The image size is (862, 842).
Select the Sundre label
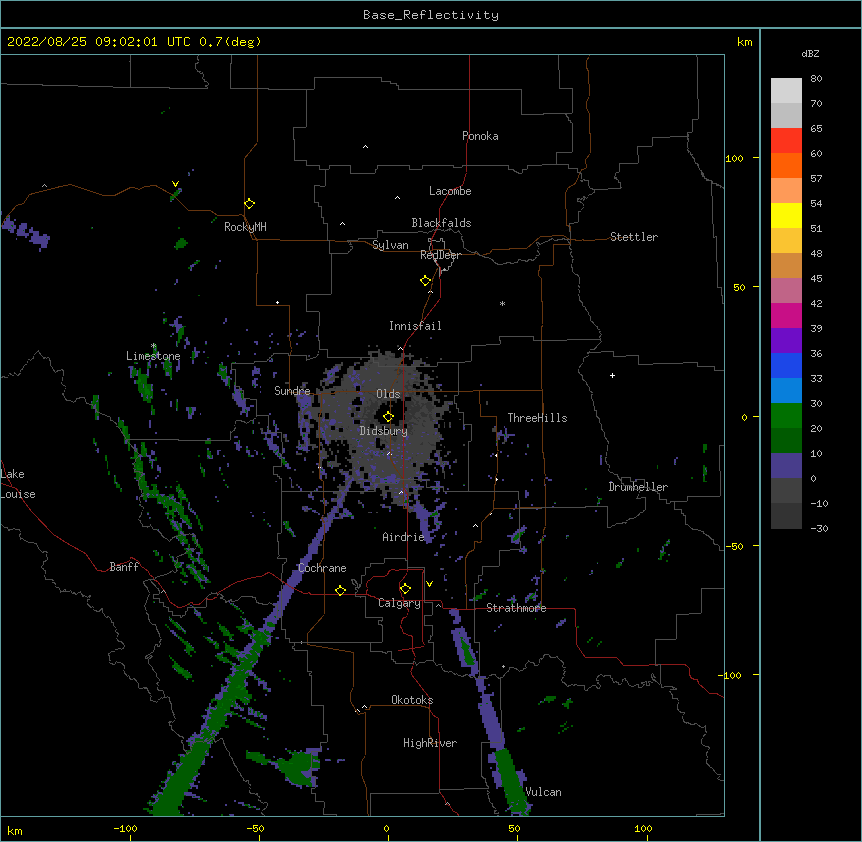[x=292, y=391]
